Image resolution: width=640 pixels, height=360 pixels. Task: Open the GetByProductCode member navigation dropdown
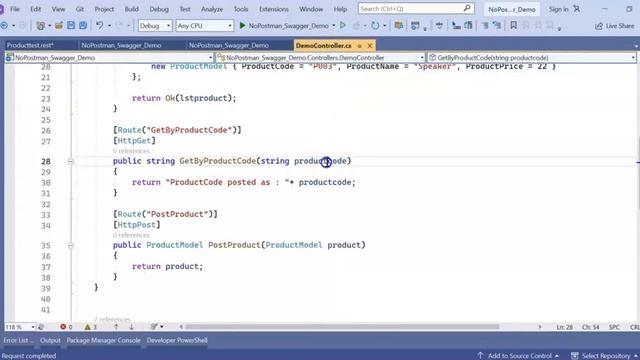(532, 58)
